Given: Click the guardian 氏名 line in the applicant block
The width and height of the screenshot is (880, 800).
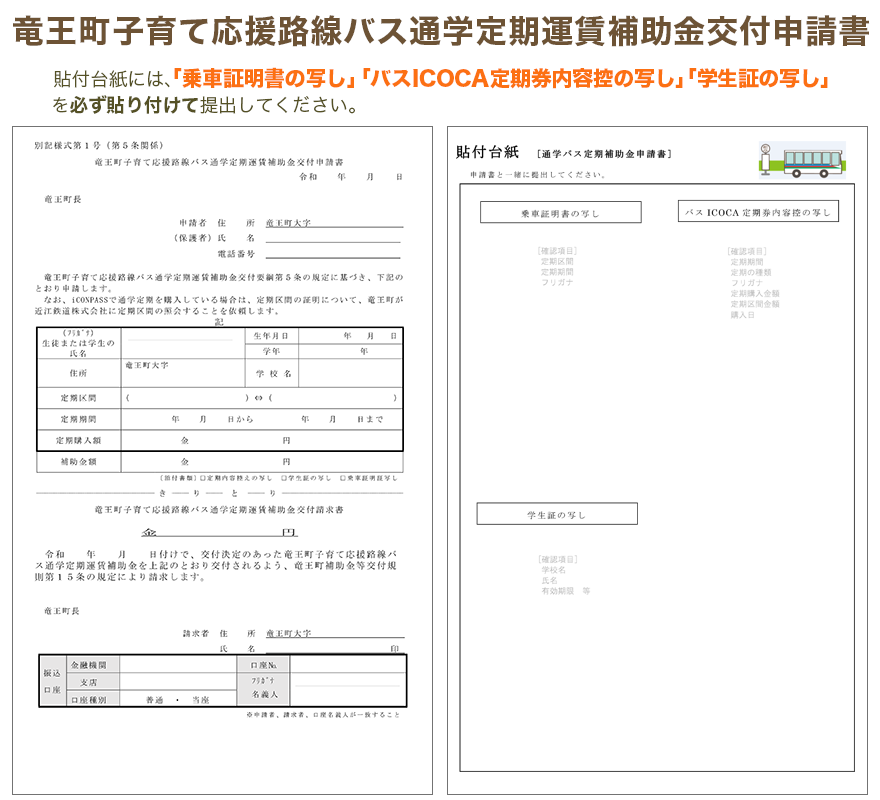Looking at the screenshot, I should point(333,238).
